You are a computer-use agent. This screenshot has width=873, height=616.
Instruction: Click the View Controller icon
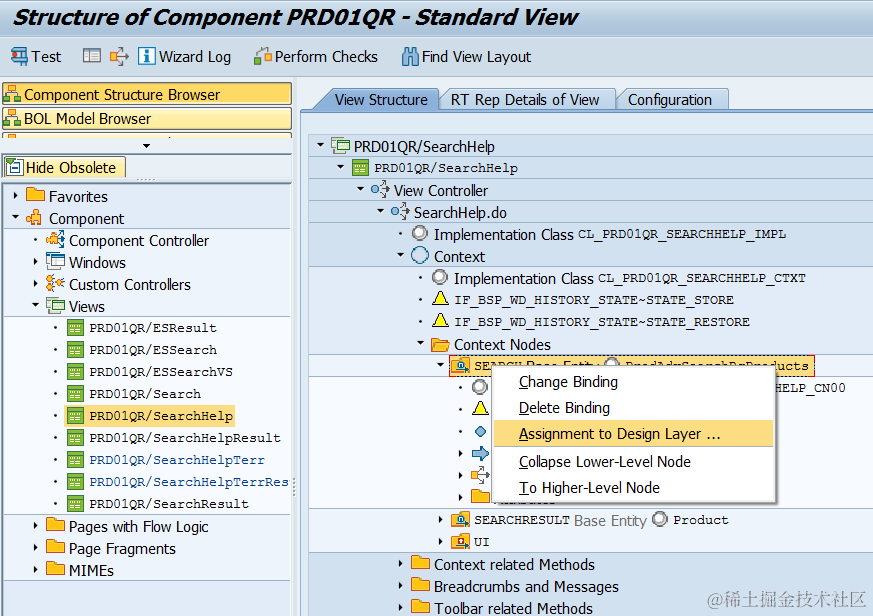(380, 190)
